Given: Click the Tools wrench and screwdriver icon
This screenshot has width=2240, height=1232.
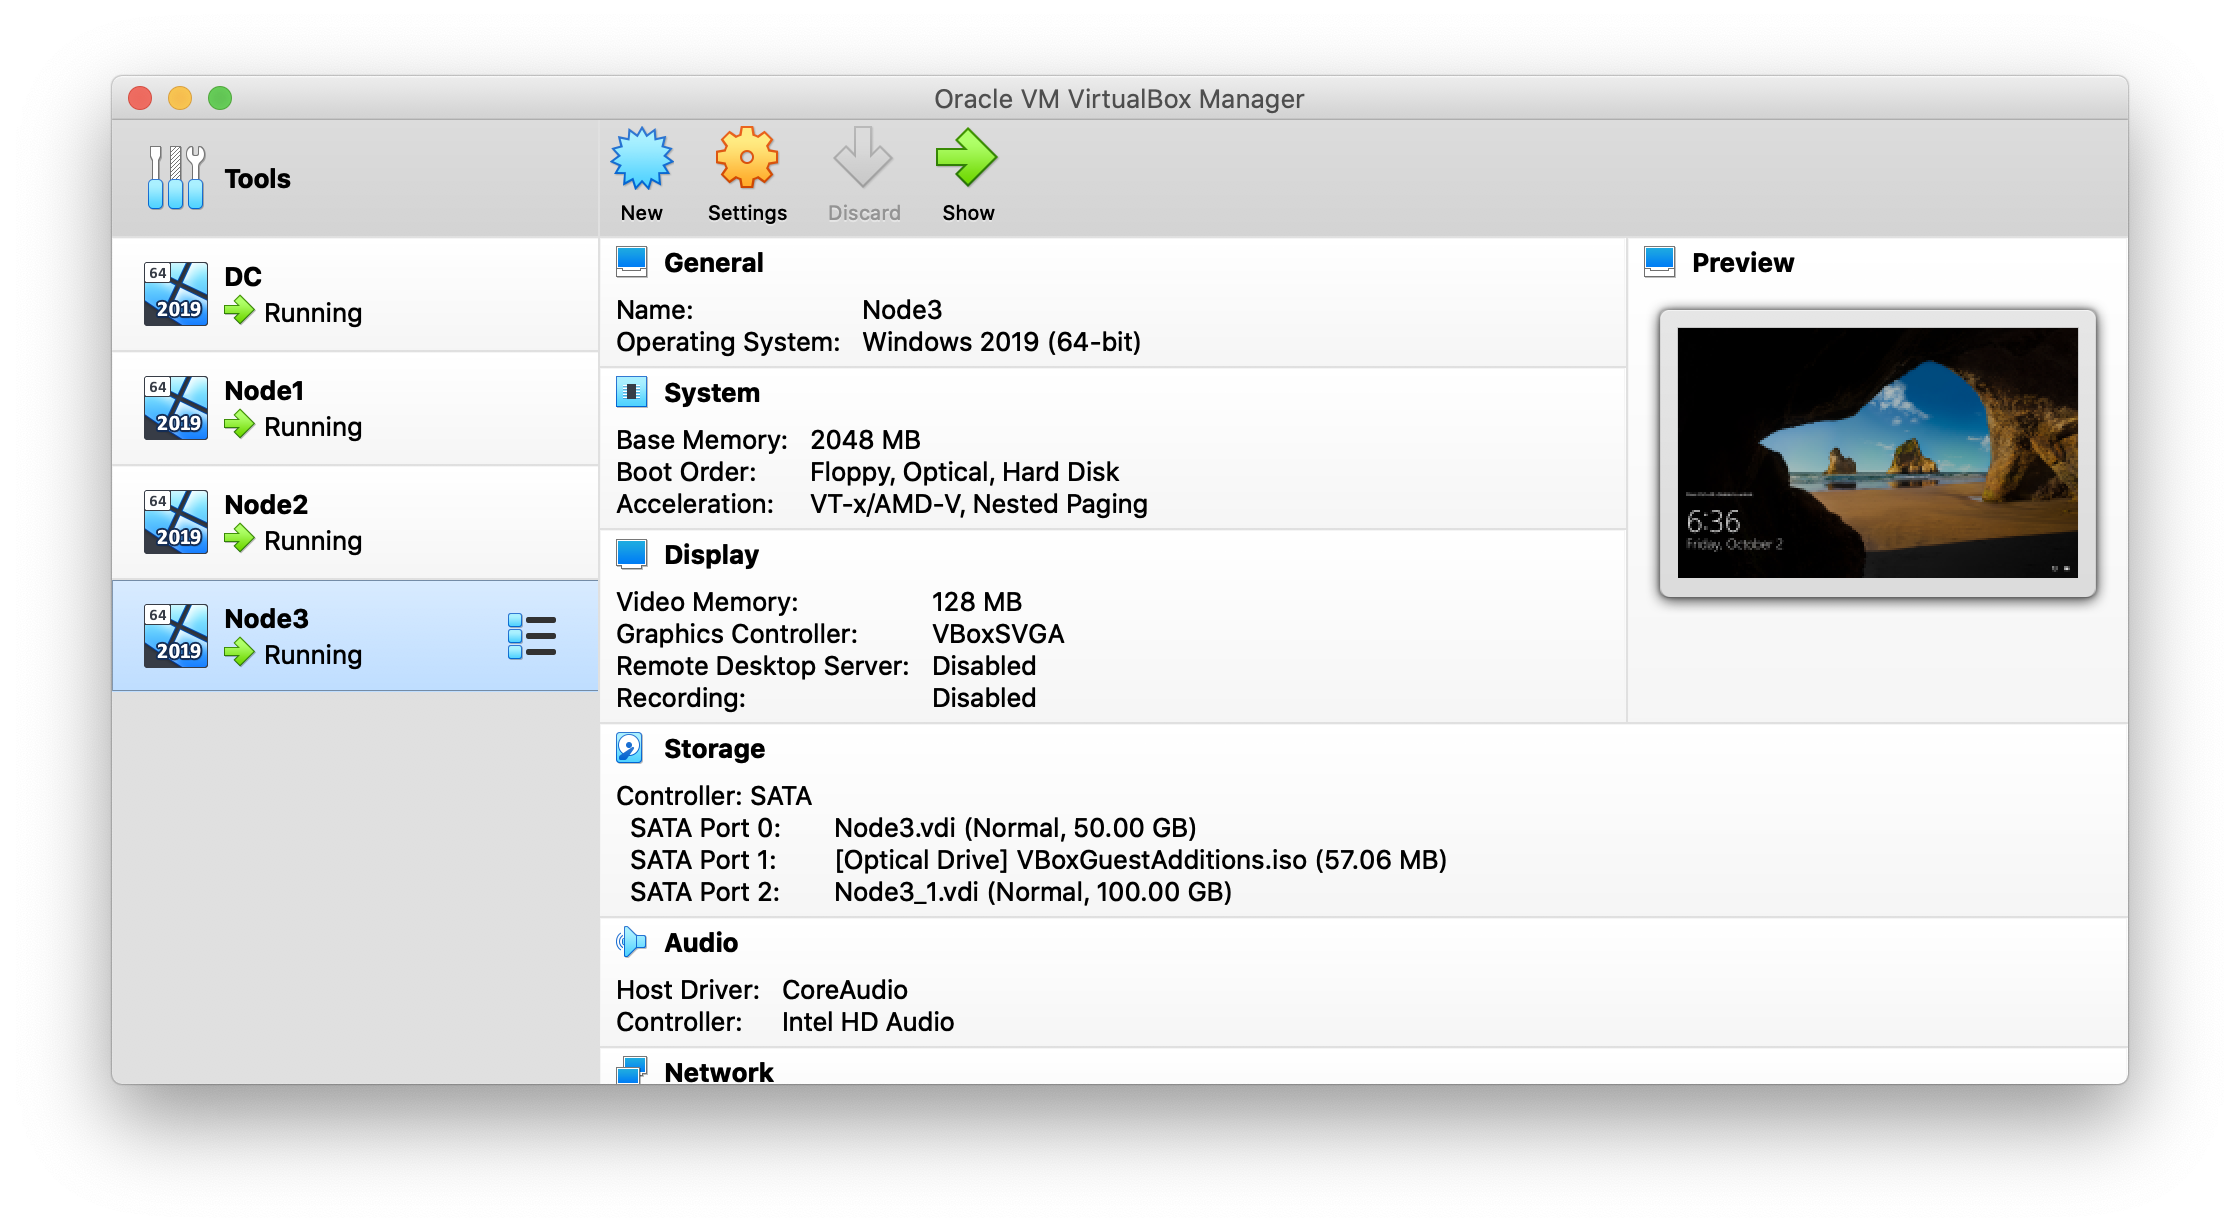Looking at the screenshot, I should [x=176, y=178].
